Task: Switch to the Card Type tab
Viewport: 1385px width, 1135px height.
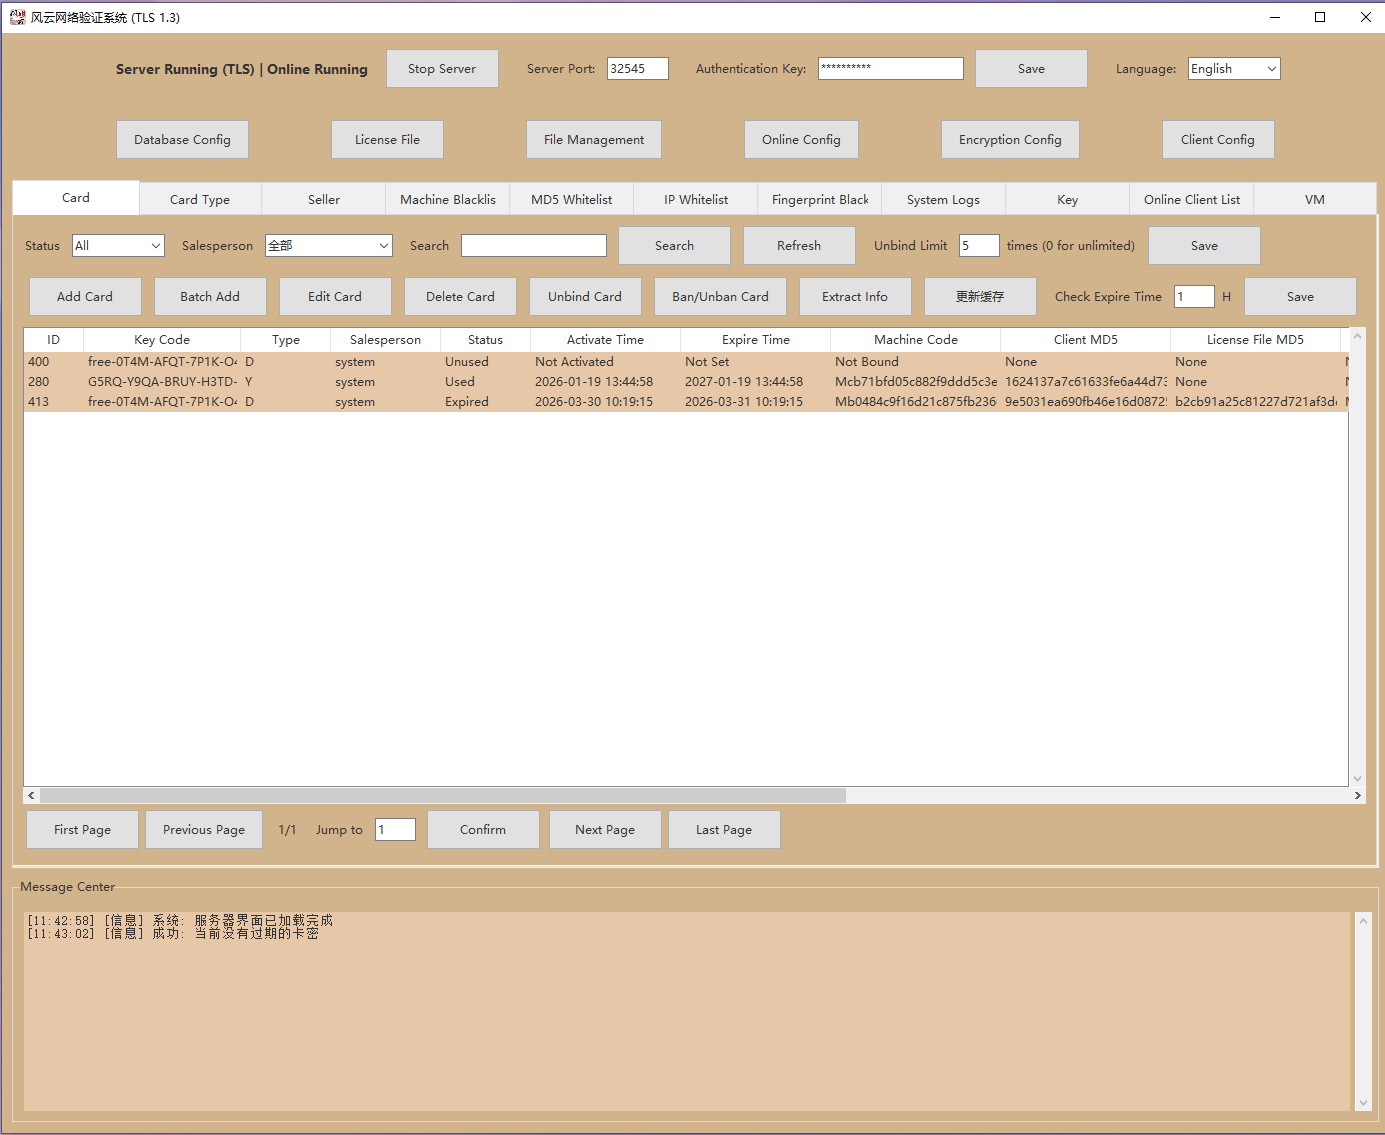Action: tap(200, 200)
